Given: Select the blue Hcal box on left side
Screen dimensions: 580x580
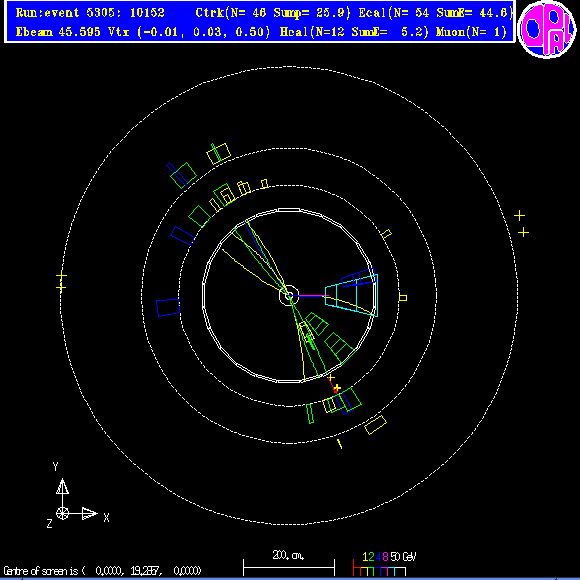Looking at the screenshot, I should 168,308.
